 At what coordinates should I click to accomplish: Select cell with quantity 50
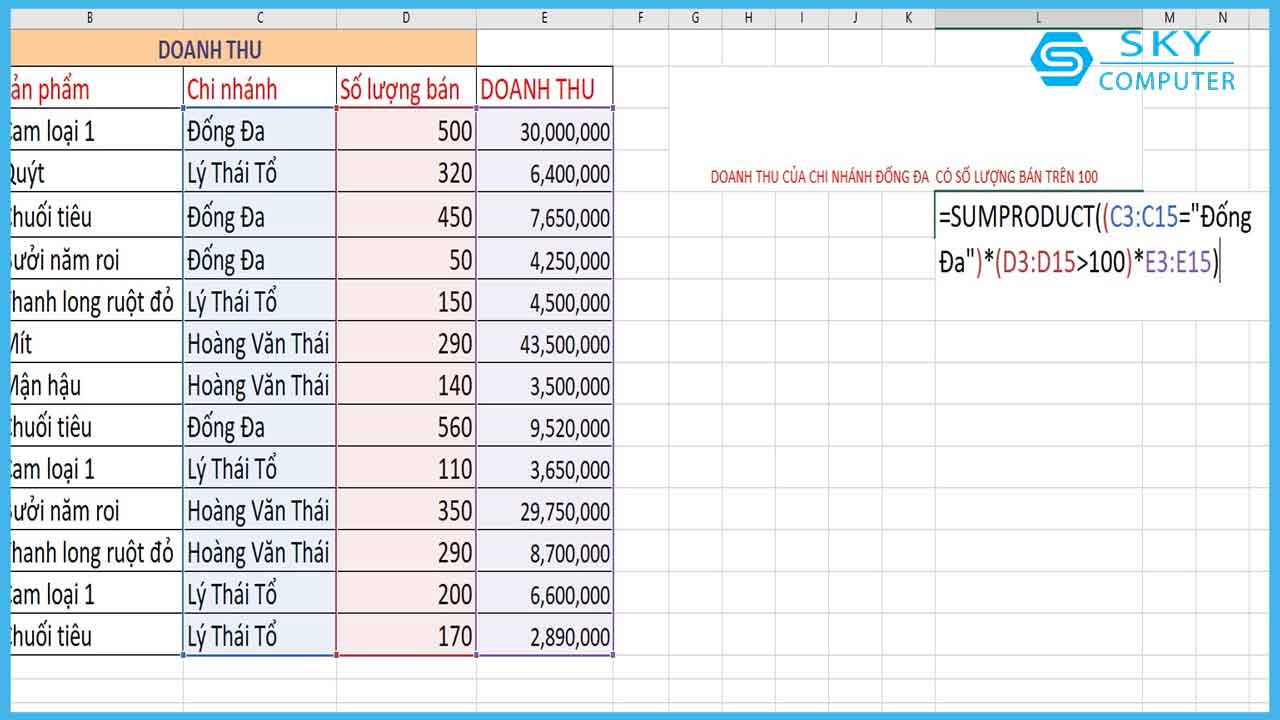coord(406,259)
